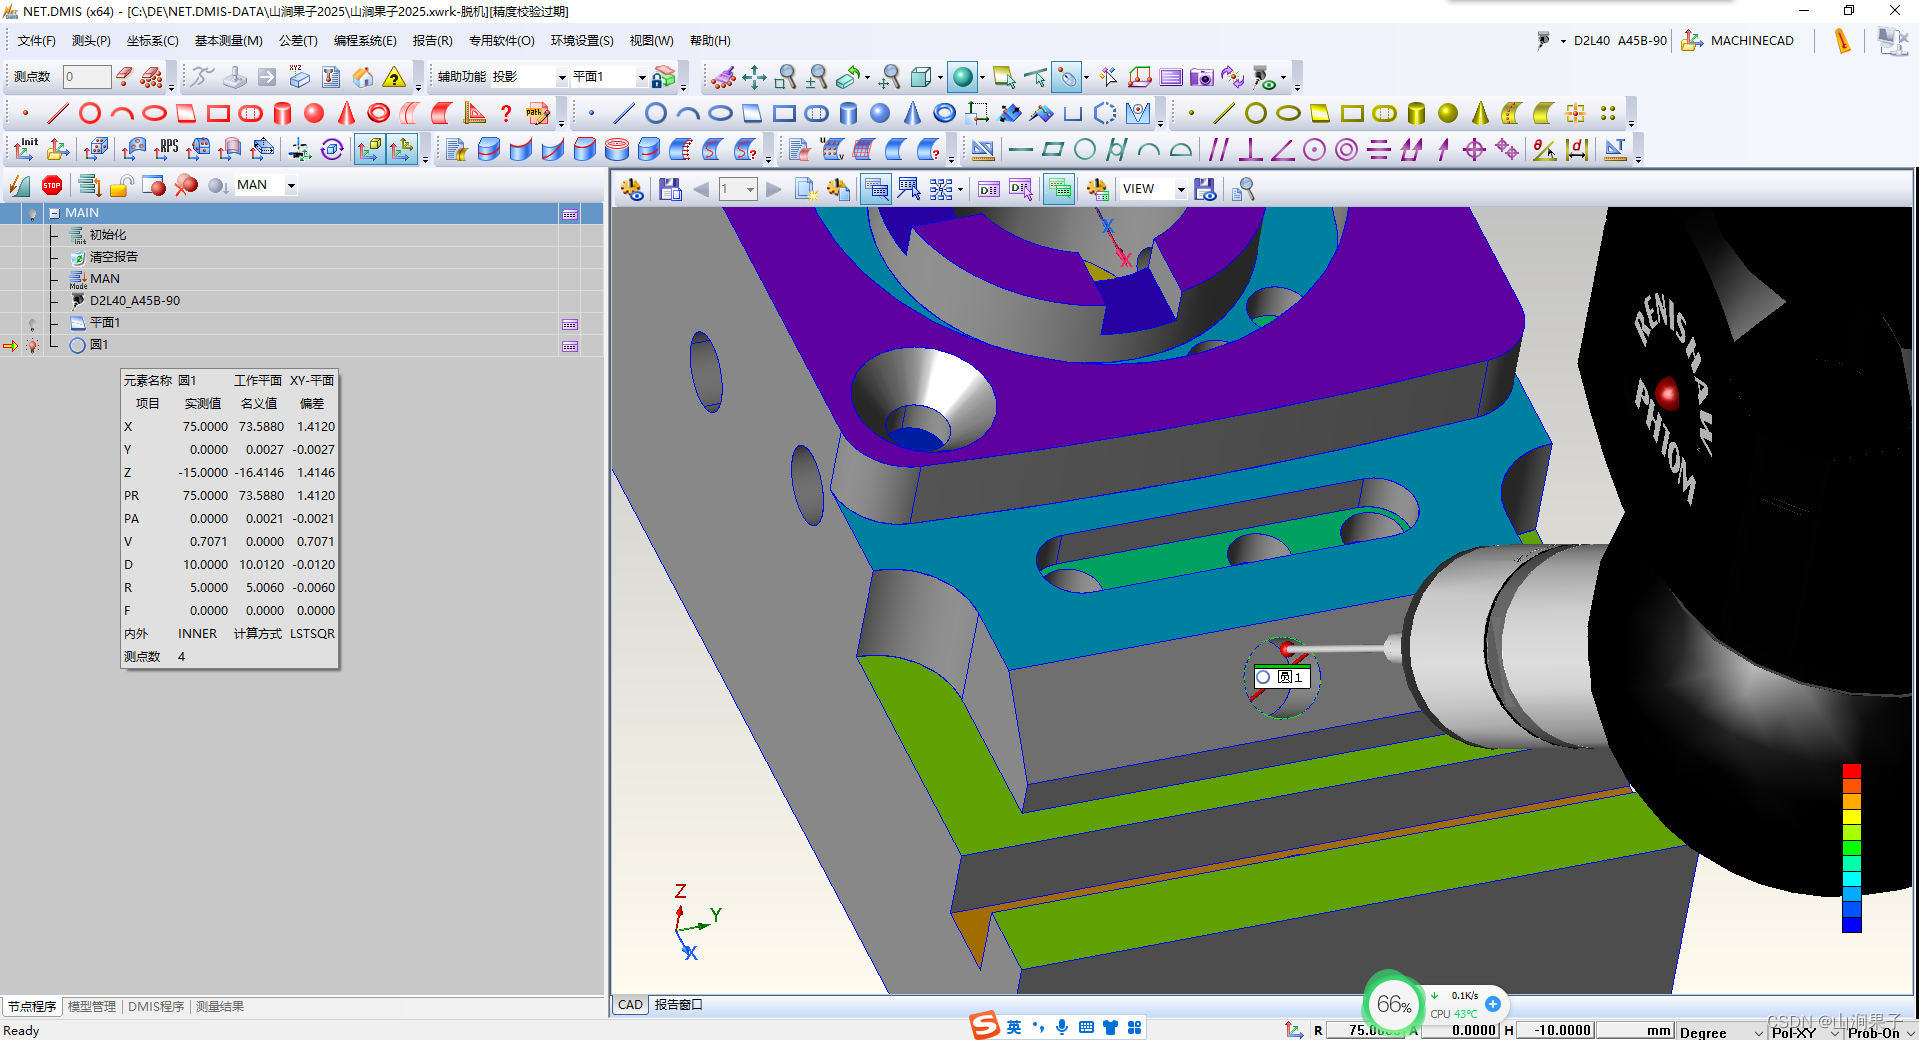The width and height of the screenshot is (1919, 1040).
Task: Open the 文件(F) menu
Action: point(37,41)
